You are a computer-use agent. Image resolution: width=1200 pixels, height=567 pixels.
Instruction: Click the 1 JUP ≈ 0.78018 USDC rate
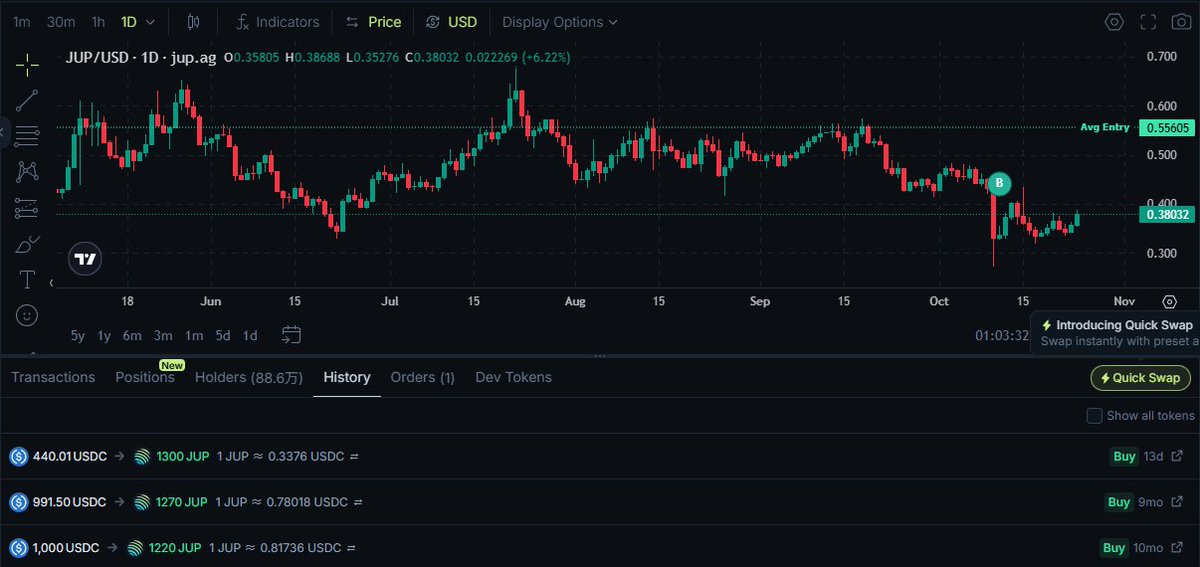click(x=282, y=502)
